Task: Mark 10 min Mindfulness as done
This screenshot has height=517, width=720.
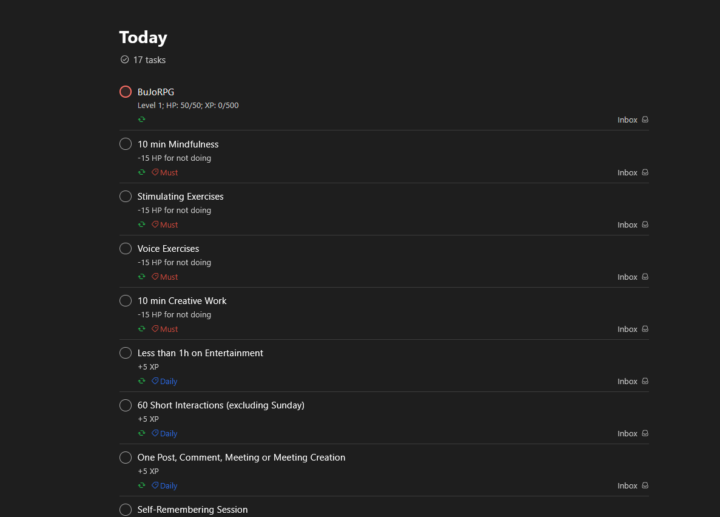Action: [x=125, y=144]
